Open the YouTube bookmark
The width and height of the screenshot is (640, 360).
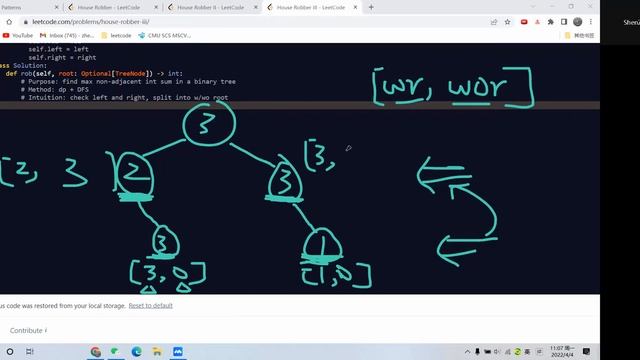[18, 36]
